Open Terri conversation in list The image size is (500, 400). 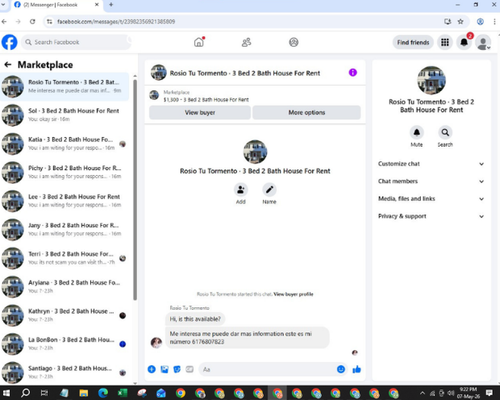click(65, 258)
